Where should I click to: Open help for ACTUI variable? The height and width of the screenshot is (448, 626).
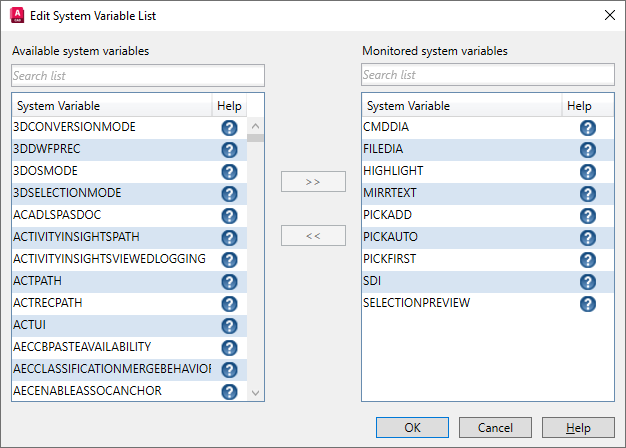[x=229, y=326]
